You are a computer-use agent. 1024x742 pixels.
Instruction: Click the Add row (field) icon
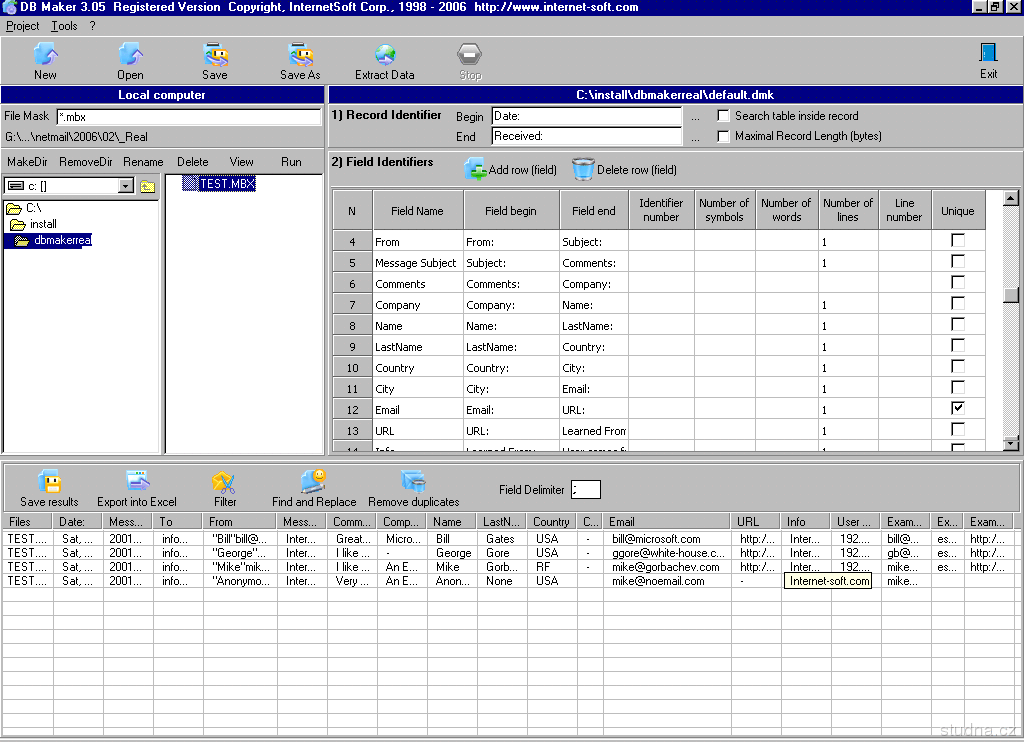(476, 169)
